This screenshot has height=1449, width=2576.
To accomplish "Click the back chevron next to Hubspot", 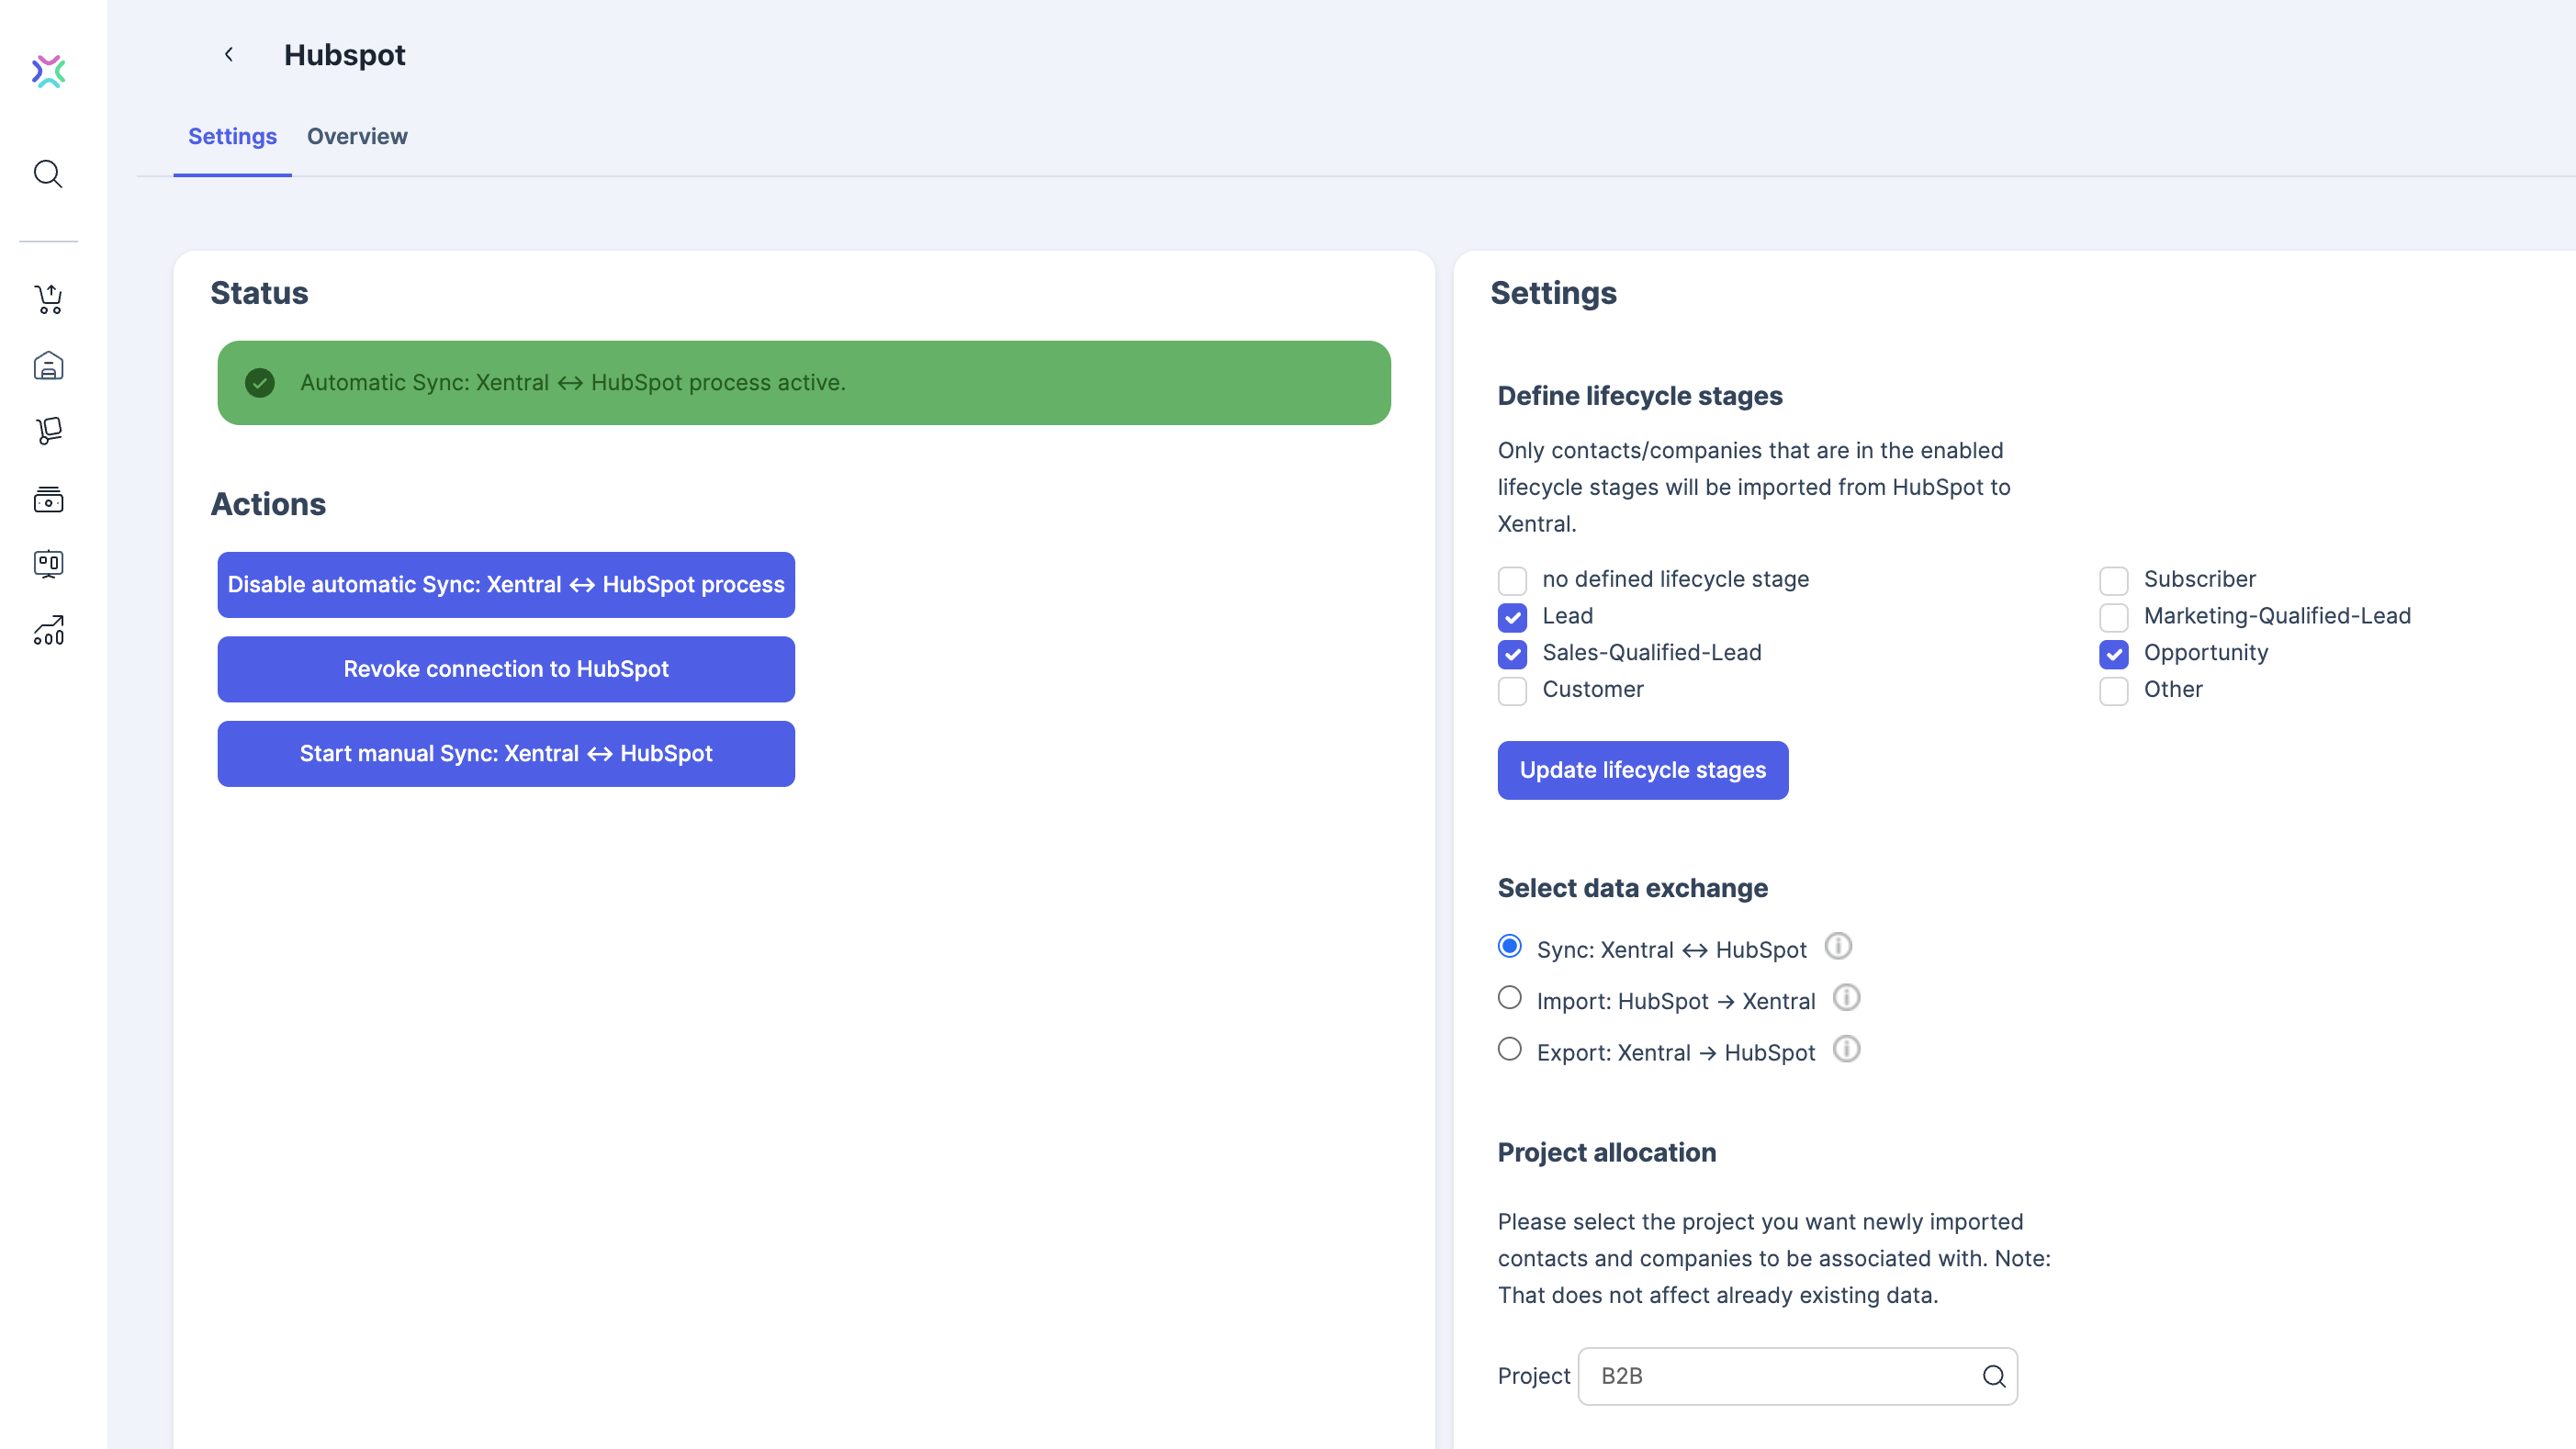I will (x=229, y=54).
